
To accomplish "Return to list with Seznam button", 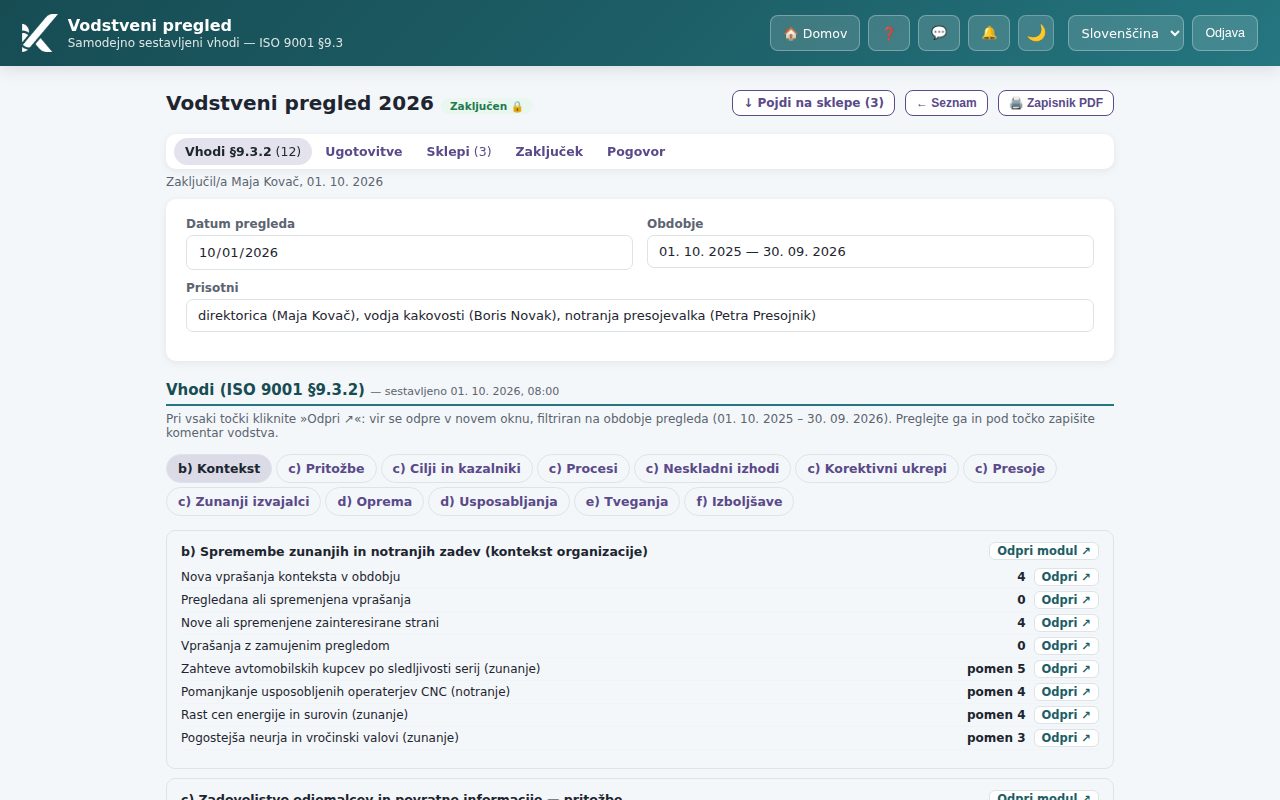I will click(947, 103).
